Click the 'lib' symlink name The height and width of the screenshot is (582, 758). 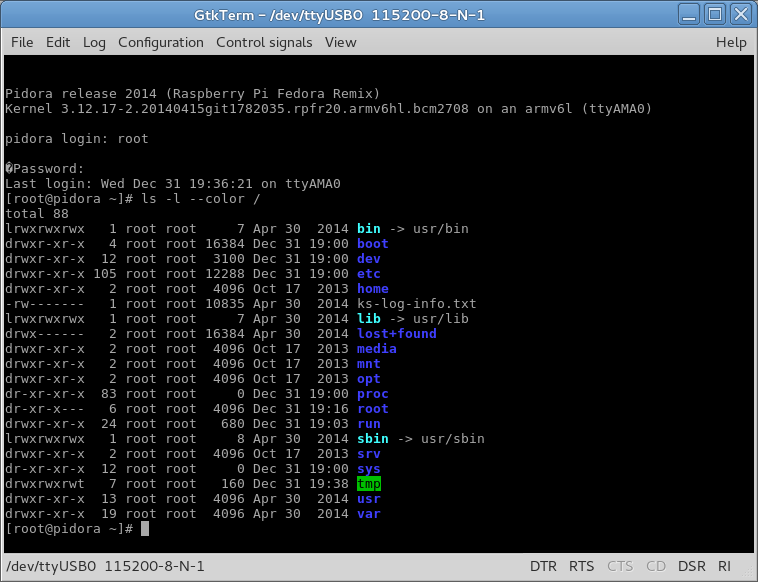(x=368, y=319)
